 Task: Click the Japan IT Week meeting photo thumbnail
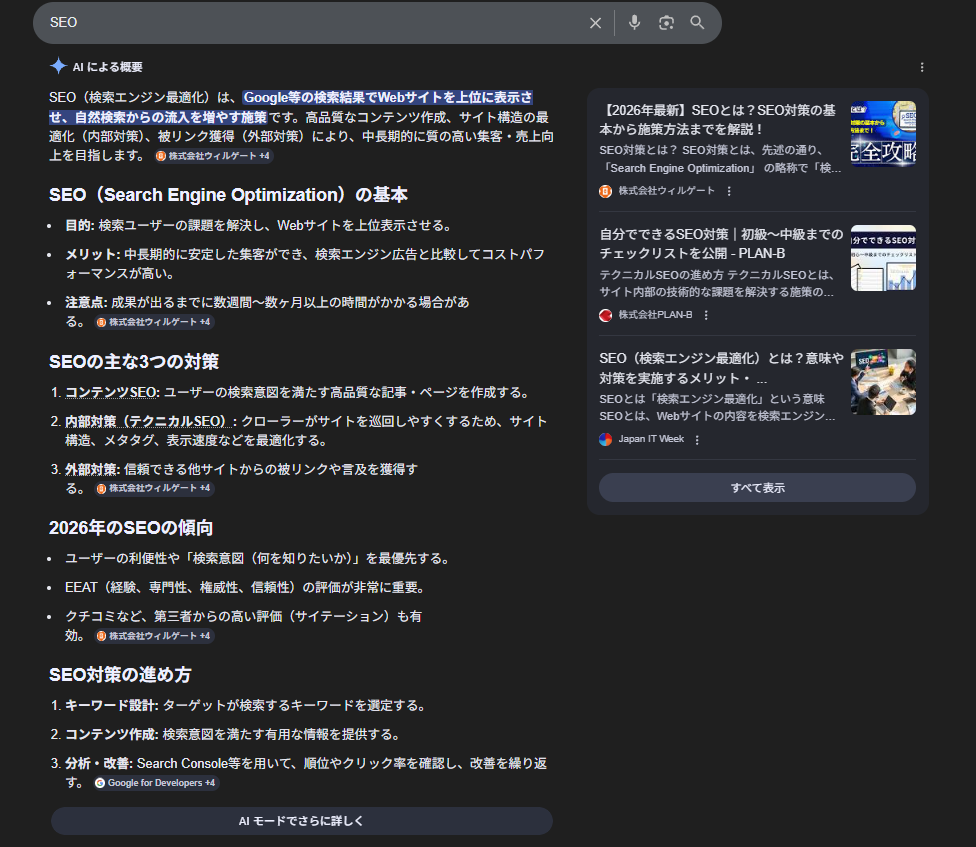point(883,382)
